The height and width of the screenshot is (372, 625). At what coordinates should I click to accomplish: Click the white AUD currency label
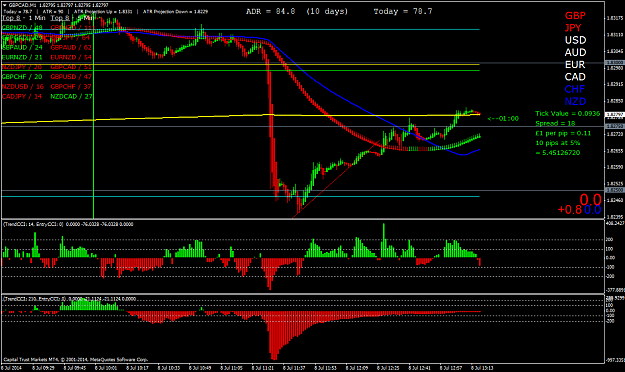pos(575,53)
